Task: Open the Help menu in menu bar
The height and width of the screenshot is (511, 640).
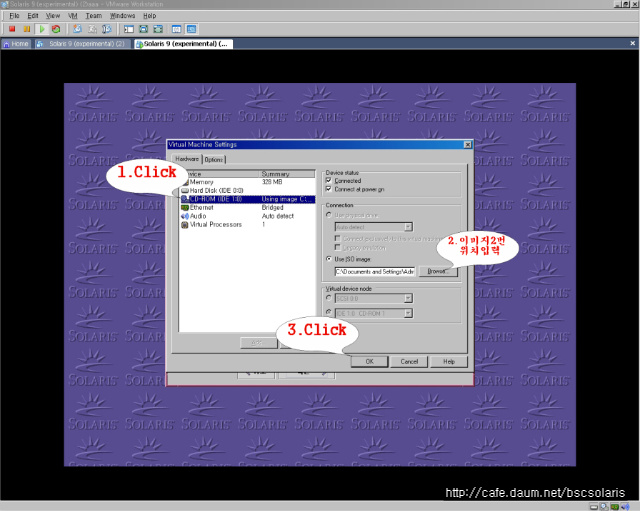Action: click(149, 16)
